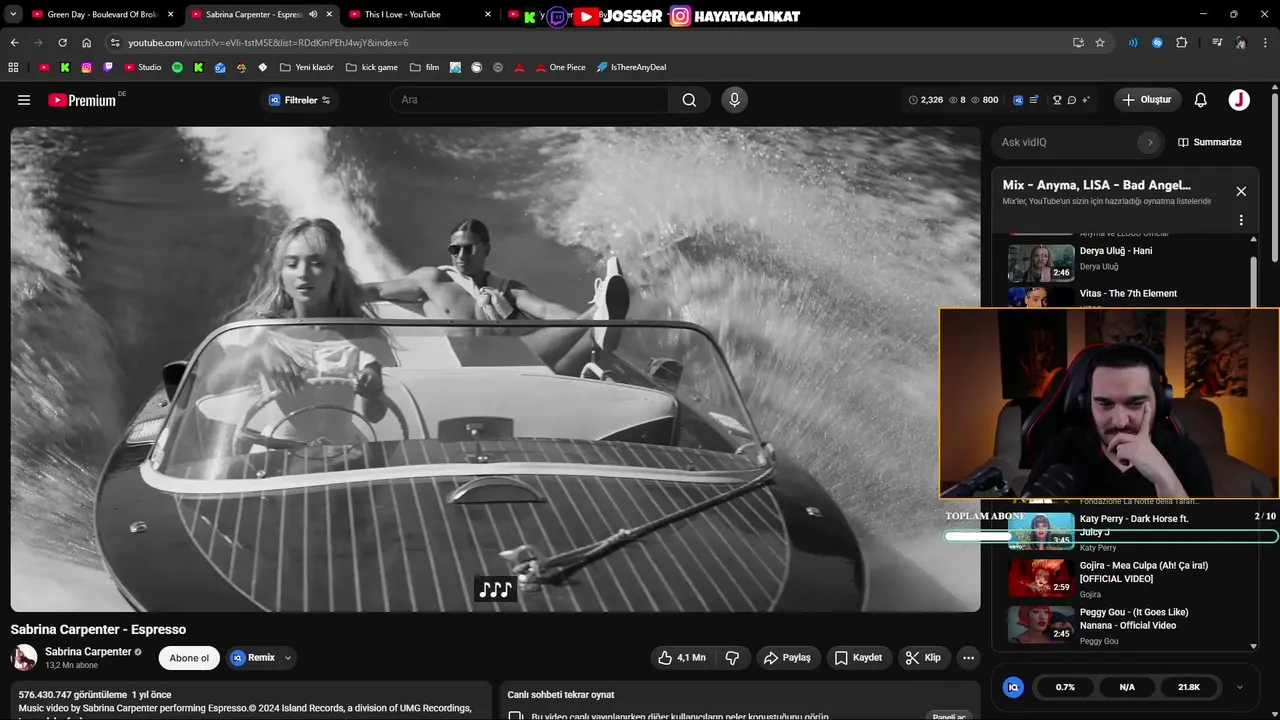
Task: Click the Klip clip button
Action: 923,658
